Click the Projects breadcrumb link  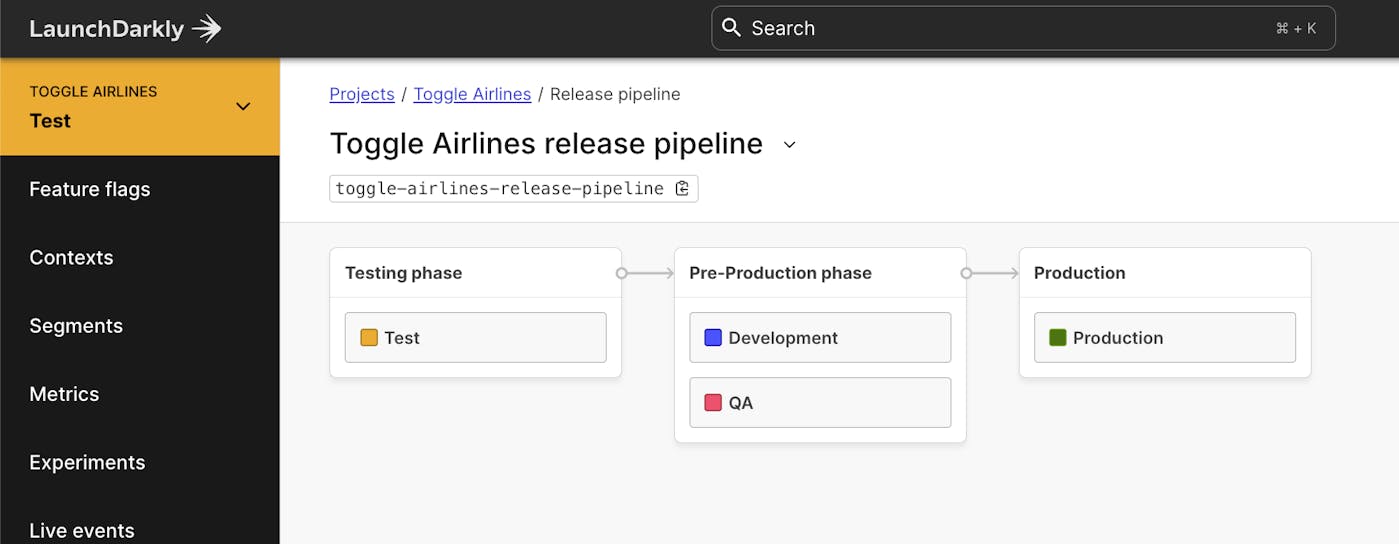[x=362, y=94]
